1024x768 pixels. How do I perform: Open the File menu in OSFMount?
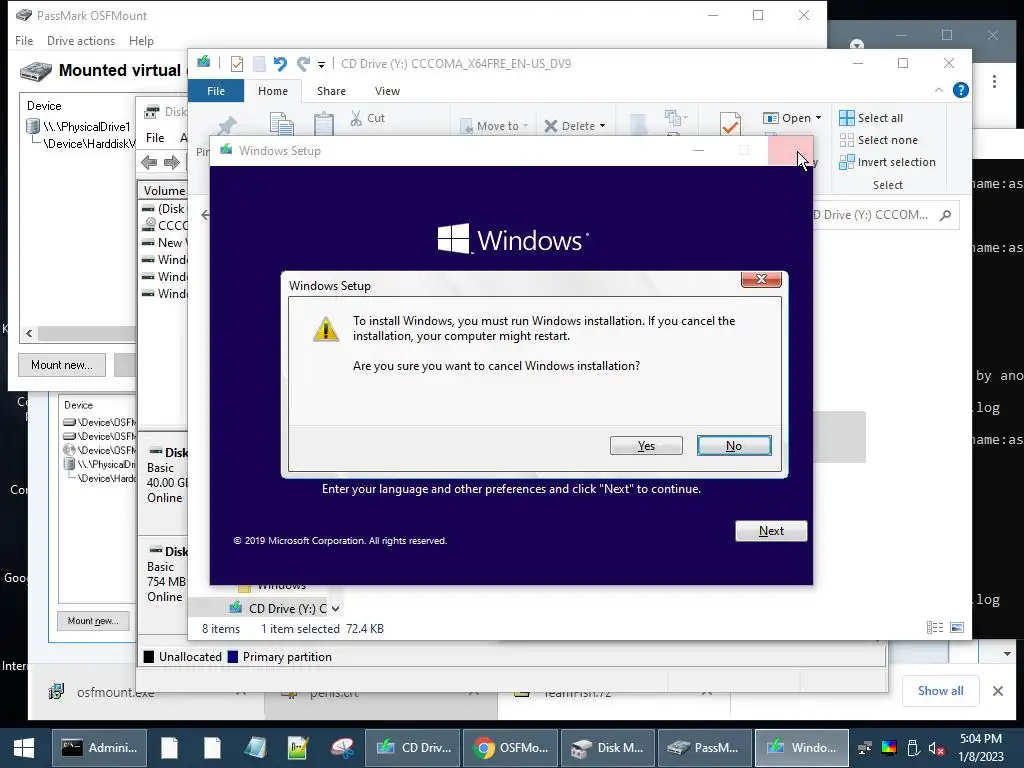(x=24, y=40)
